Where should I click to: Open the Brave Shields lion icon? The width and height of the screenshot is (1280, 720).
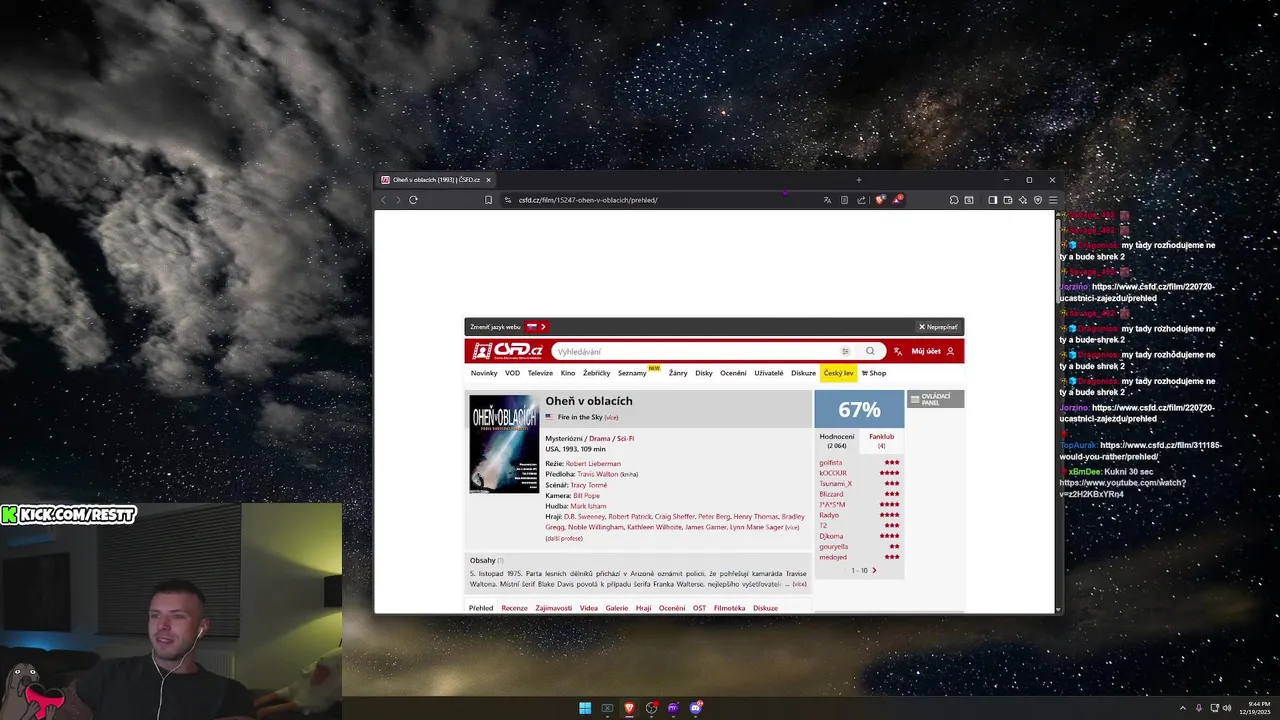click(x=880, y=200)
